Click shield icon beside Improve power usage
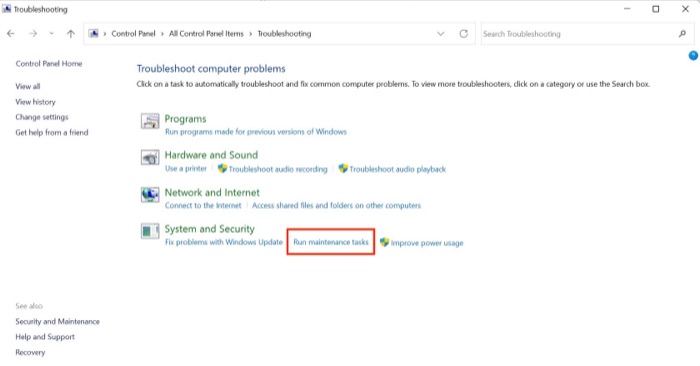 (384, 242)
